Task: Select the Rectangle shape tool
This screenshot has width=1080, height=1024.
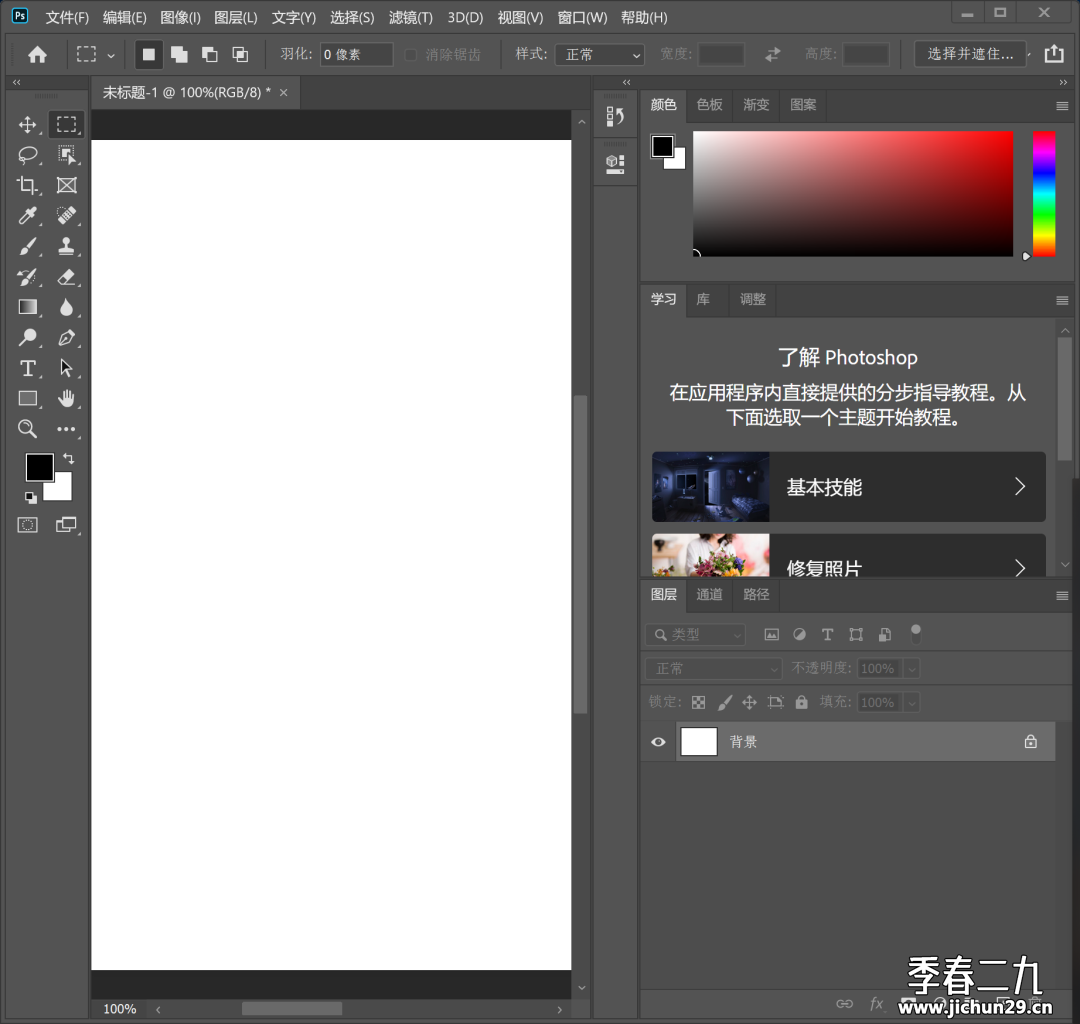Action: pos(28,399)
